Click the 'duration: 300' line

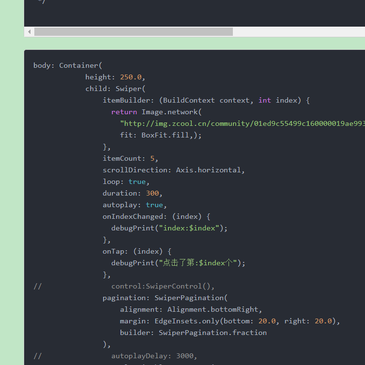132,193
